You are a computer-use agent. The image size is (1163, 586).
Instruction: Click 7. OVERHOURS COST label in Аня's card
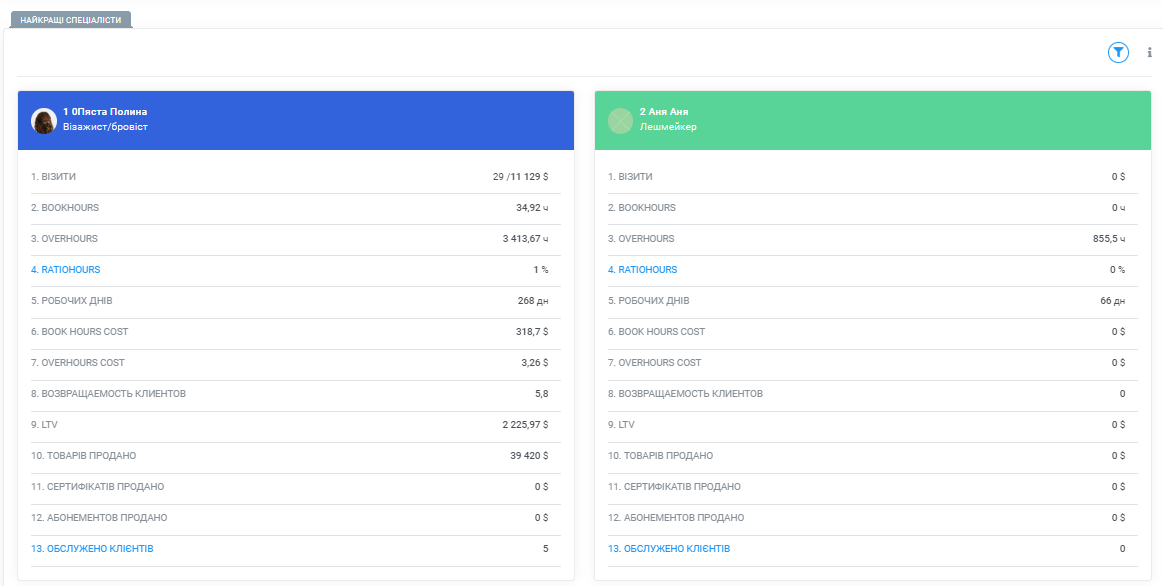[x=654, y=363]
